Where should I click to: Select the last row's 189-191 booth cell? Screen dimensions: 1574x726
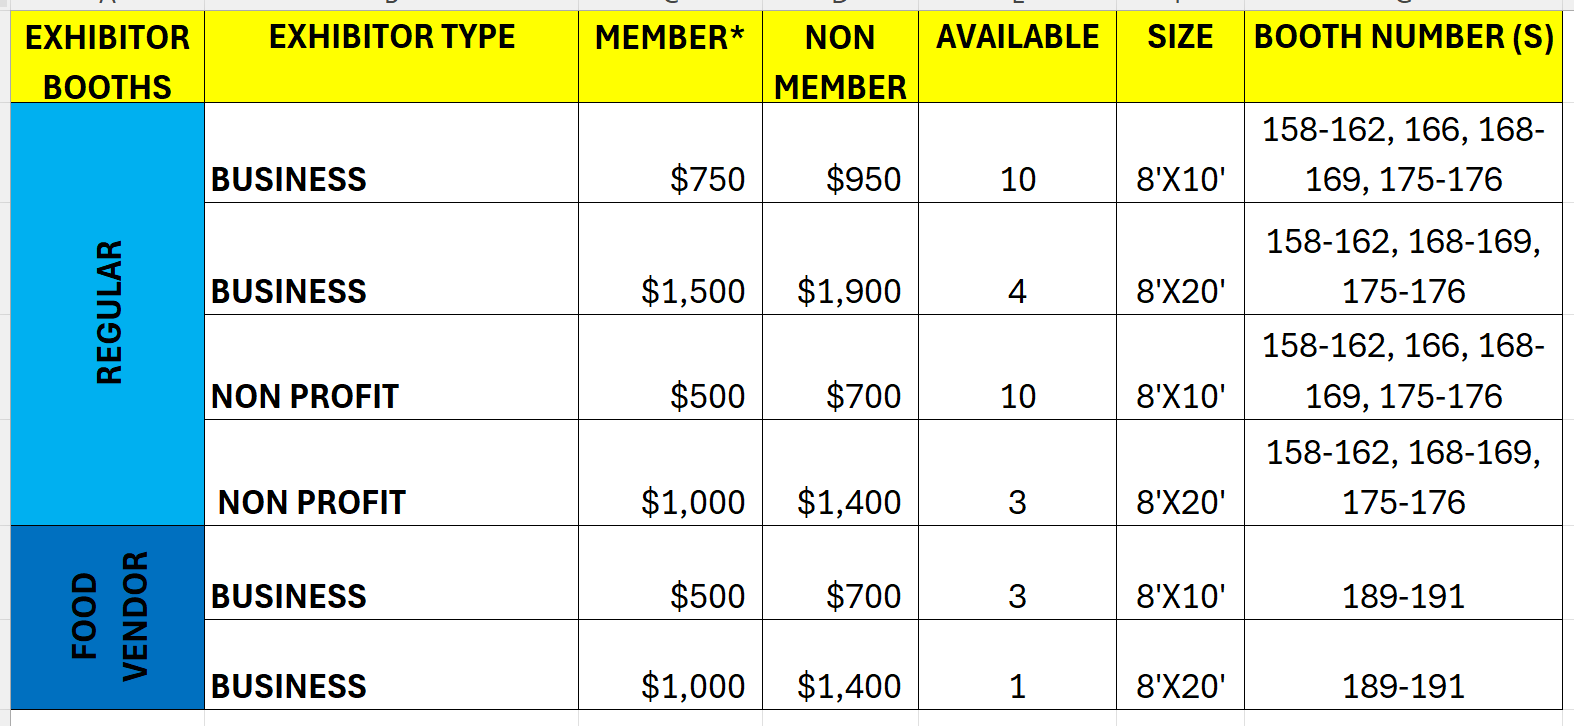(1403, 686)
